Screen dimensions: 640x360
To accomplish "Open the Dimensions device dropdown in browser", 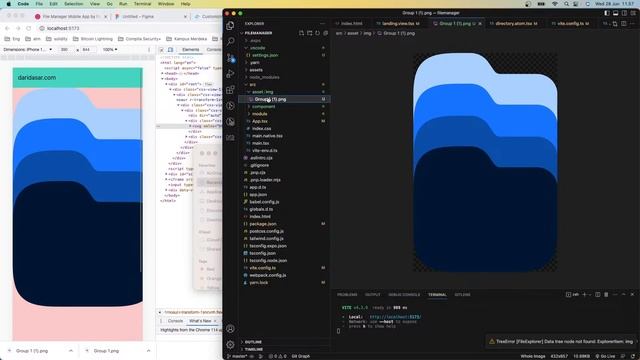I will [x=28, y=49].
